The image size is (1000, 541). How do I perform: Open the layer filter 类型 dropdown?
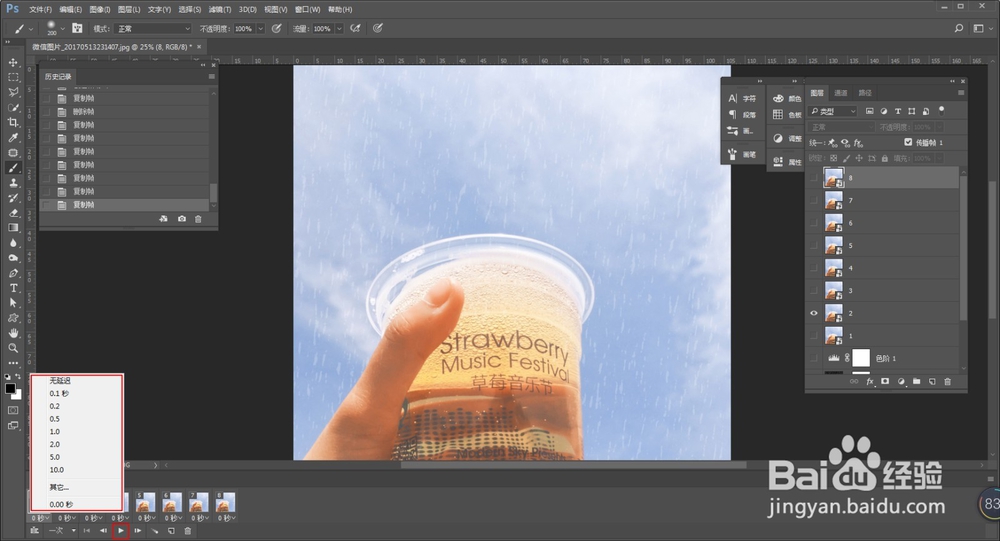pos(833,111)
